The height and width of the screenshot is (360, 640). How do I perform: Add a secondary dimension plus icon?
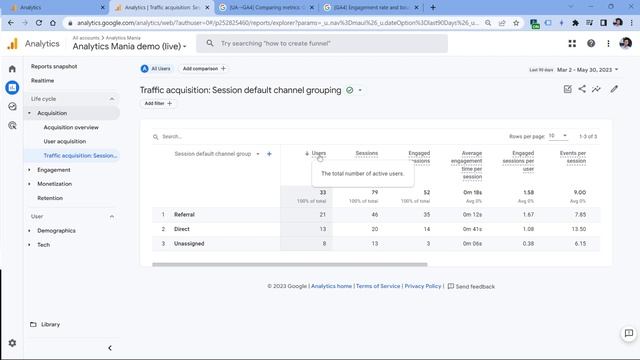coord(269,154)
